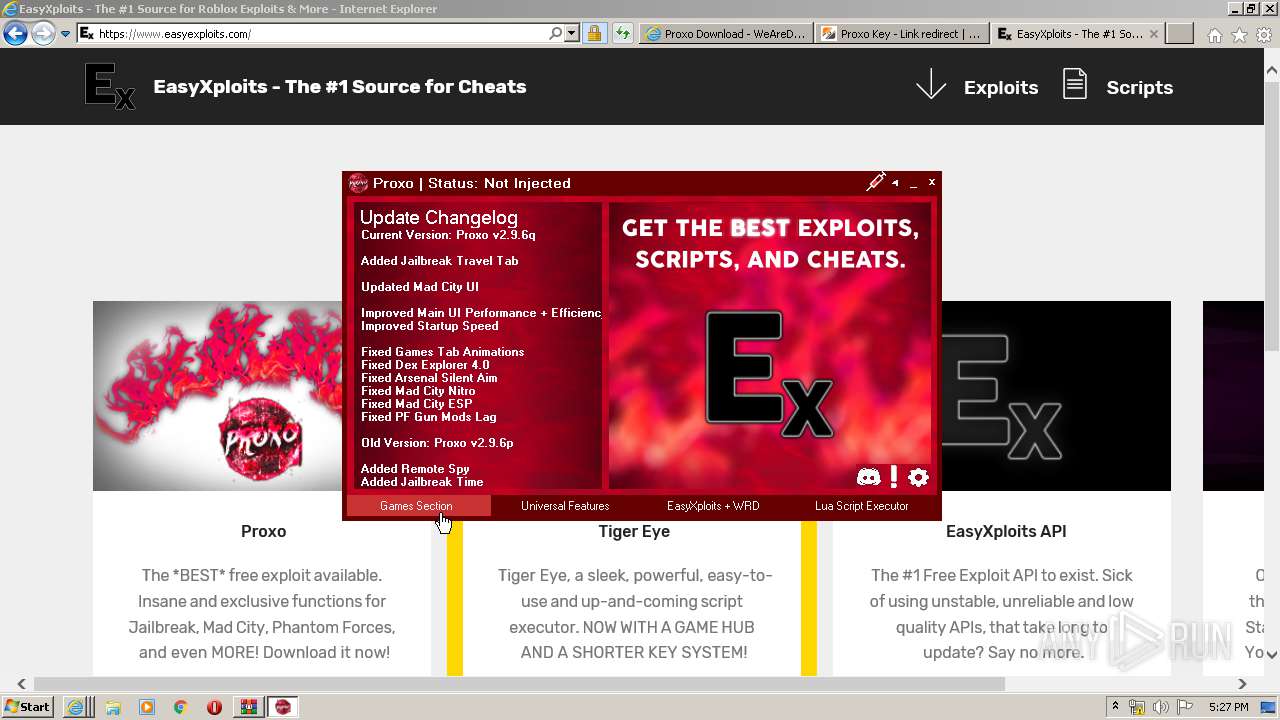Open the Windows Start menu
Viewport: 1280px width, 720px height.
27,706
